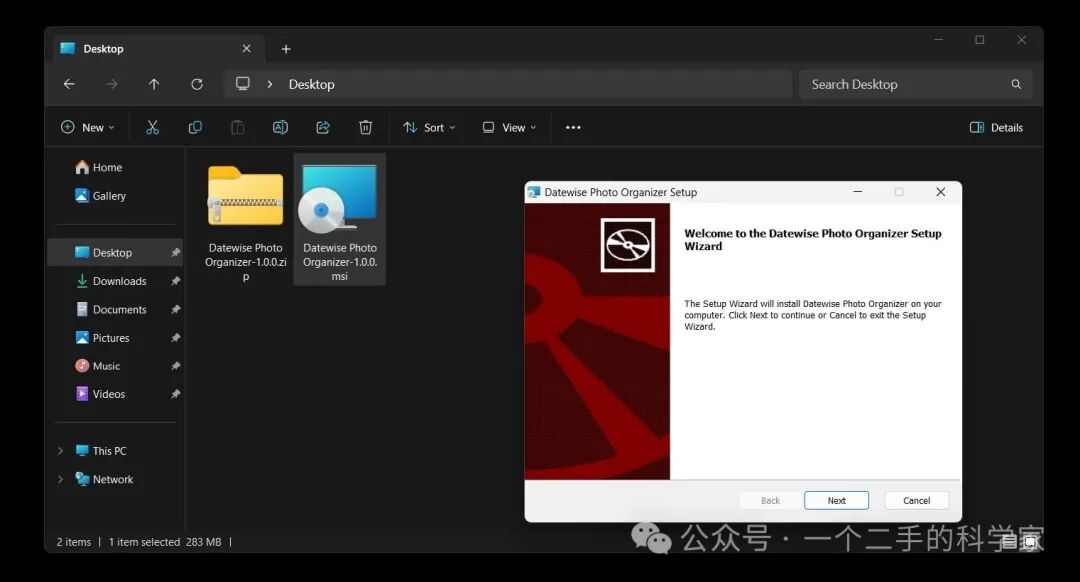Click the Setup window title bar icon
This screenshot has width=1080, height=582.
click(x=534, y=192)
